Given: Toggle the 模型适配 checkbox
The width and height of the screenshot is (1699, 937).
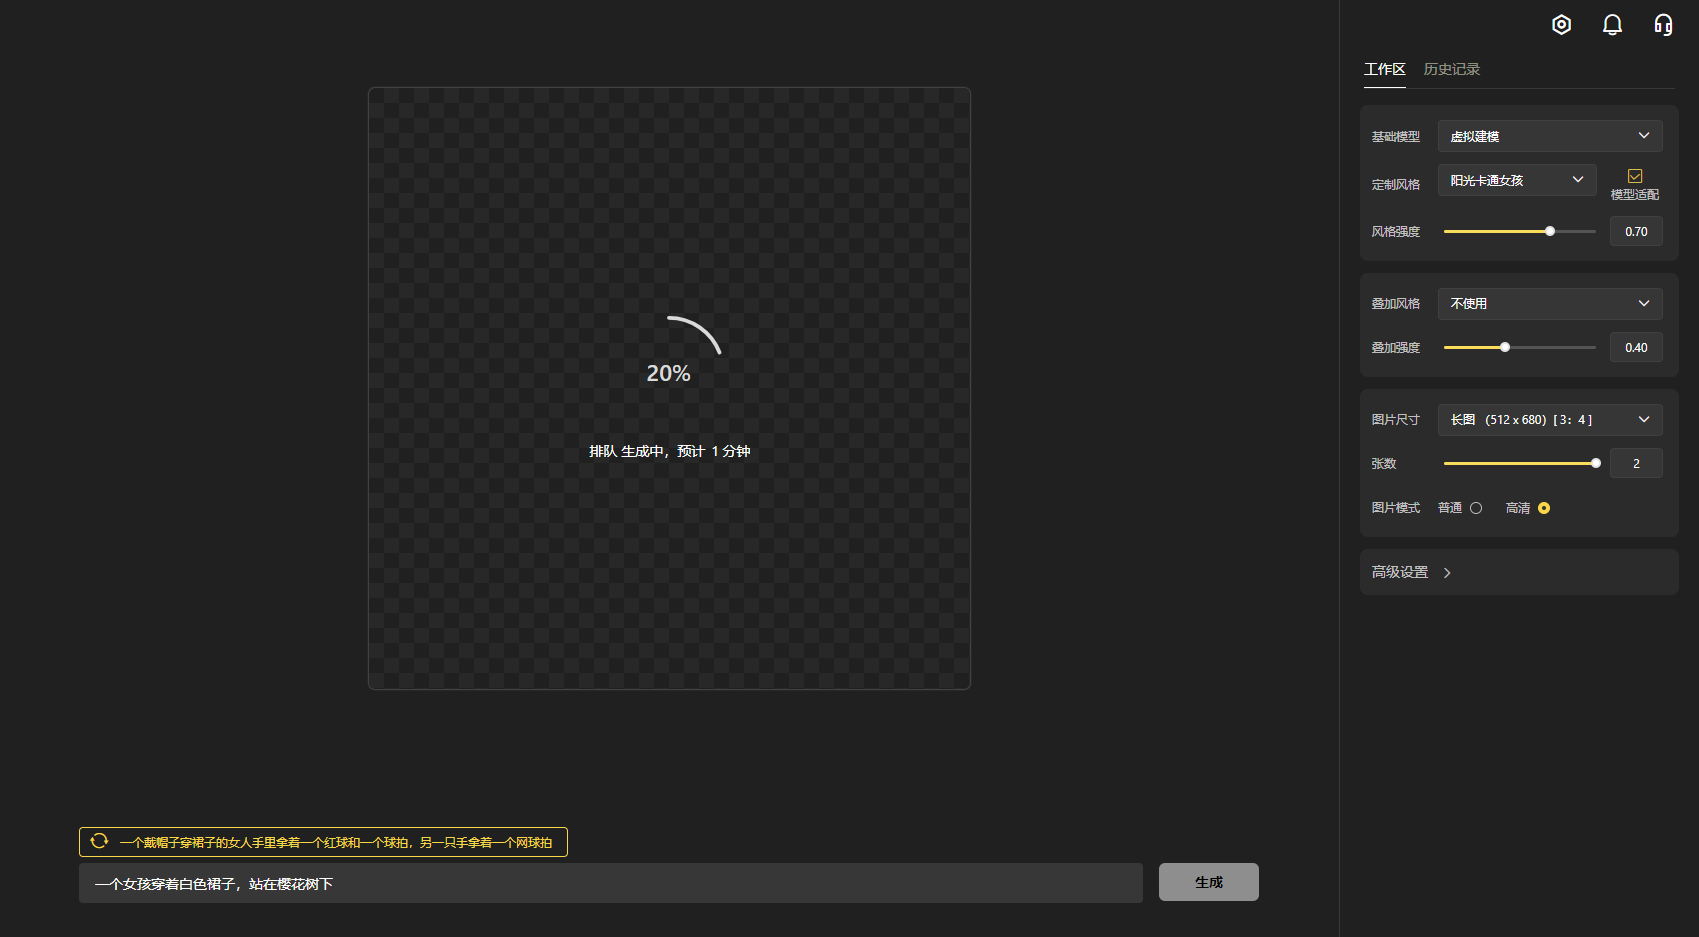Looking at the screenshot, I should click(1635, 176).
